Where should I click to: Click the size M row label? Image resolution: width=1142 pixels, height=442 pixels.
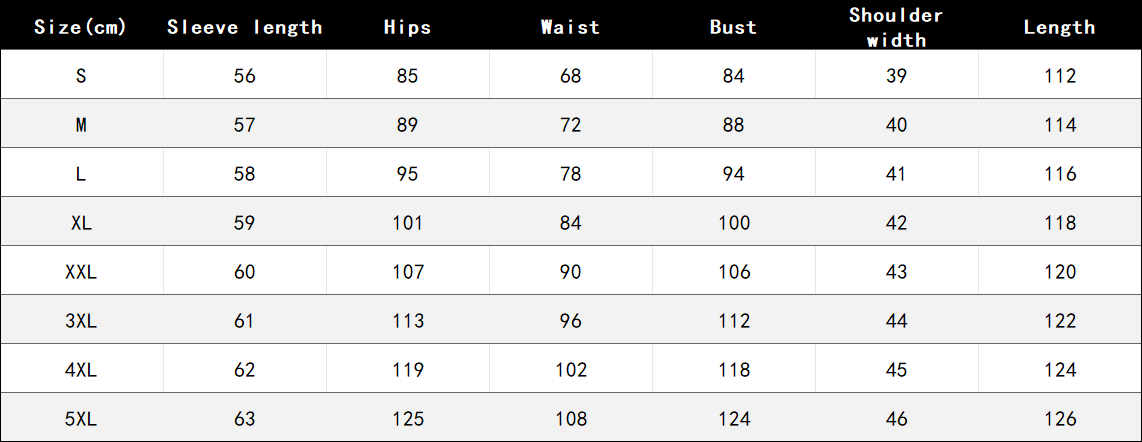[x=81, y=125]
